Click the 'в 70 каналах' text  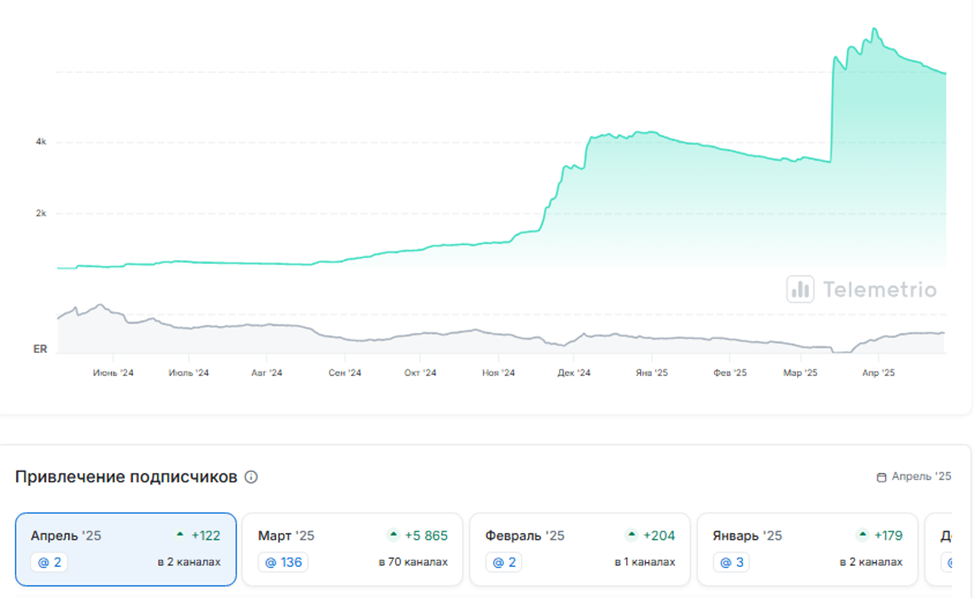click(413, 562)
